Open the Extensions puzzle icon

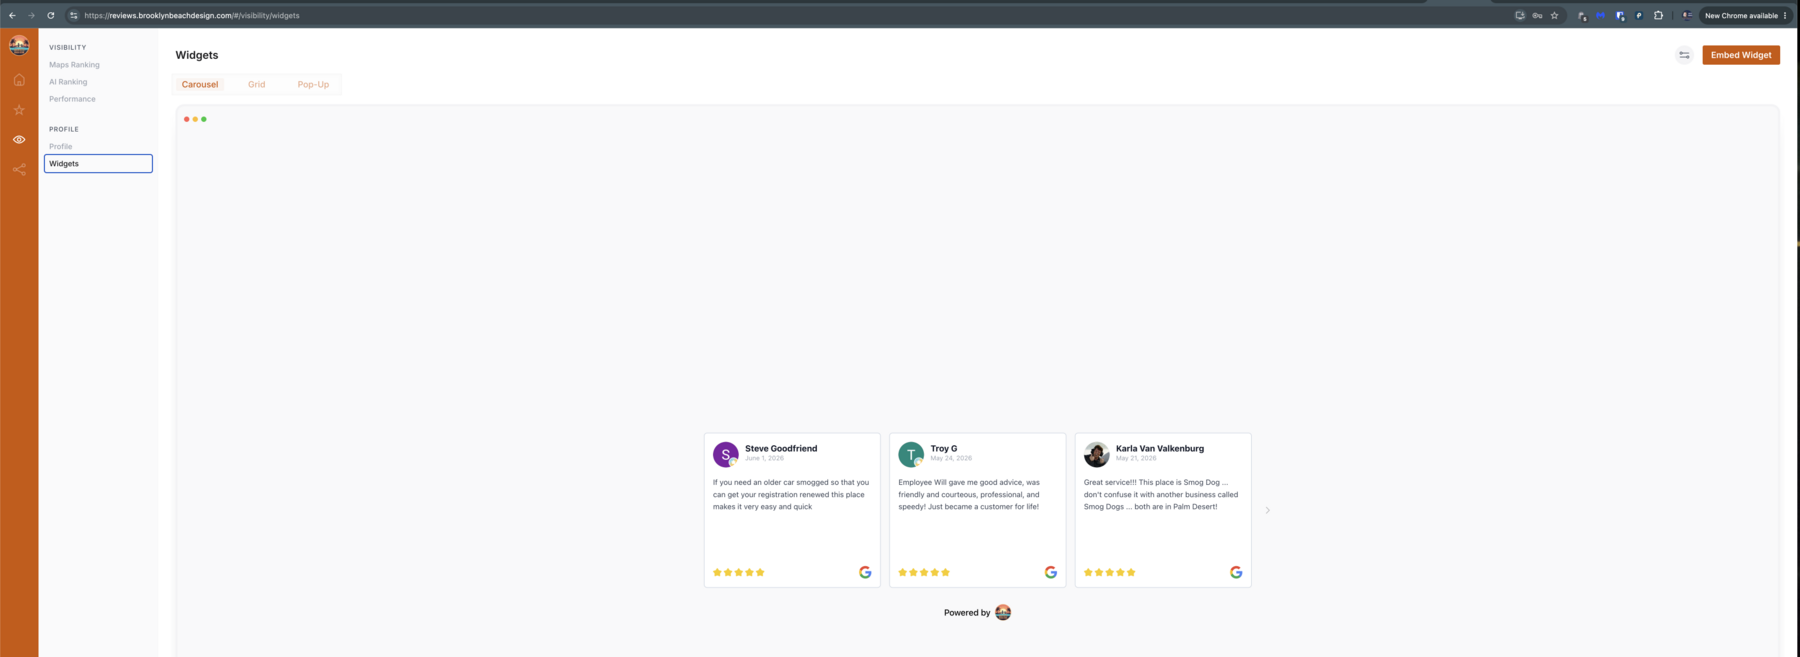(x=1658, y=16)
